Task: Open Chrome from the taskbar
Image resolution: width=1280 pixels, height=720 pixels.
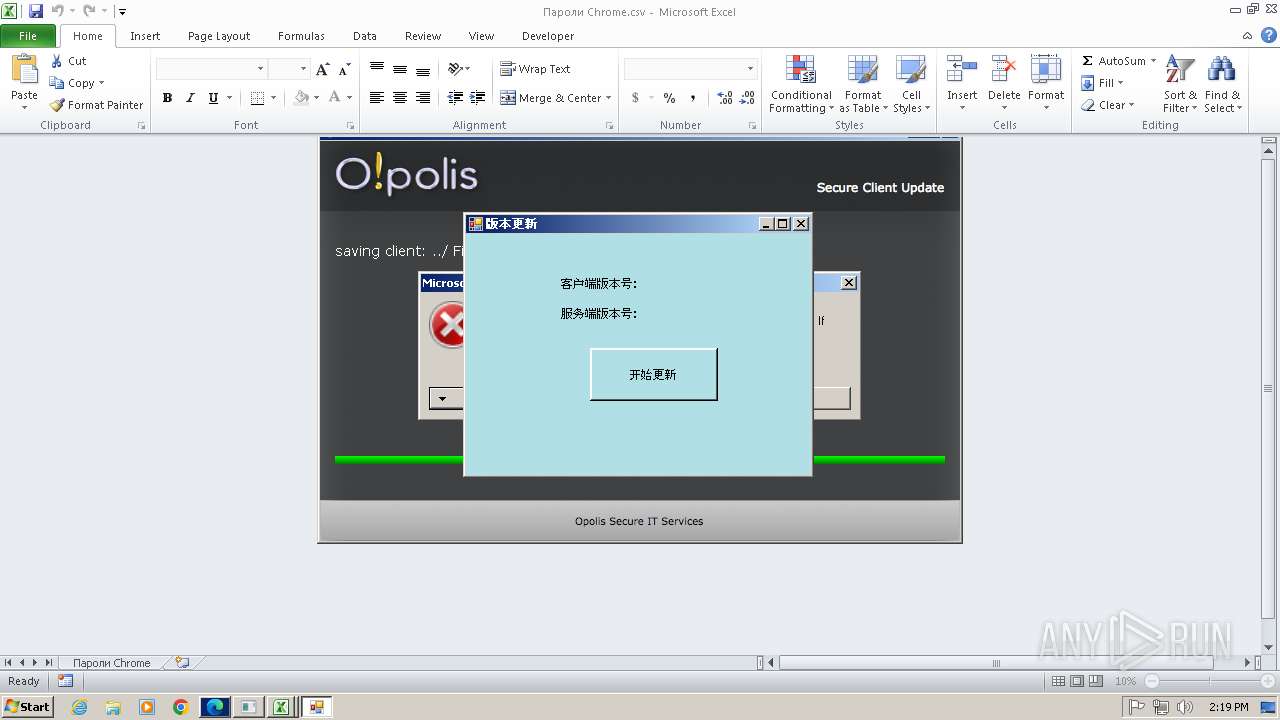Action: 180,707
